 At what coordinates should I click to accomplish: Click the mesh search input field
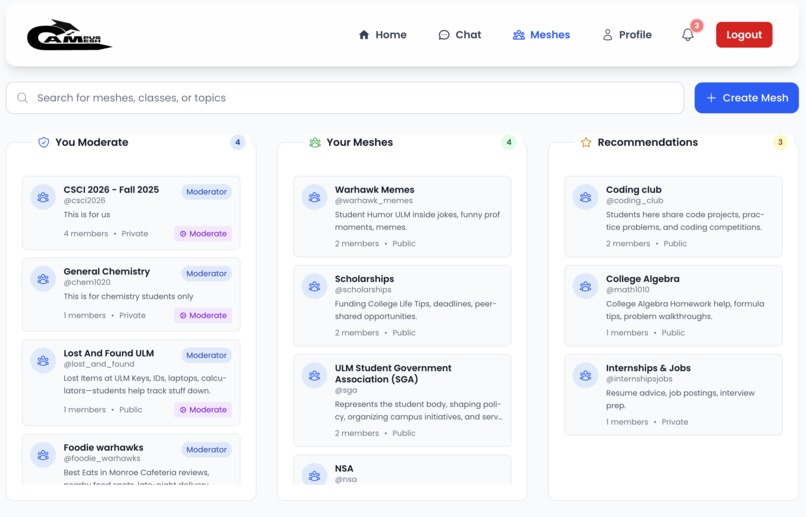pyautogui.click(x=345, y=98)
